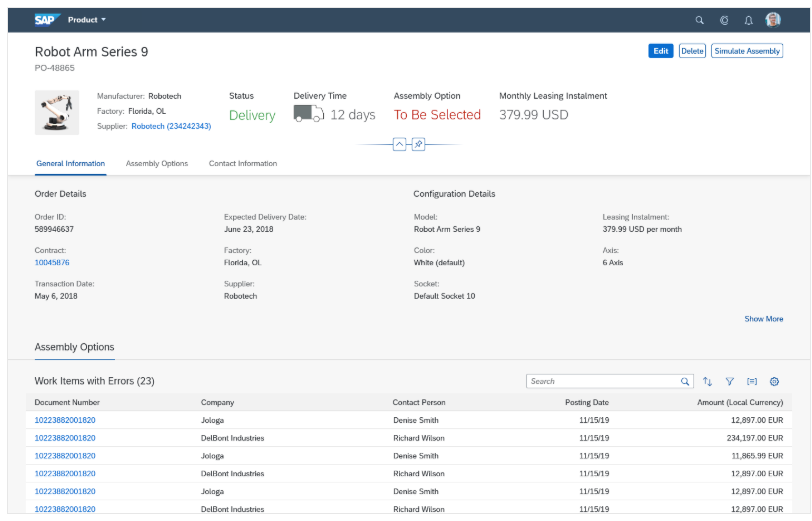
Task: Open table sort settings icon
Action: [707, 382]
